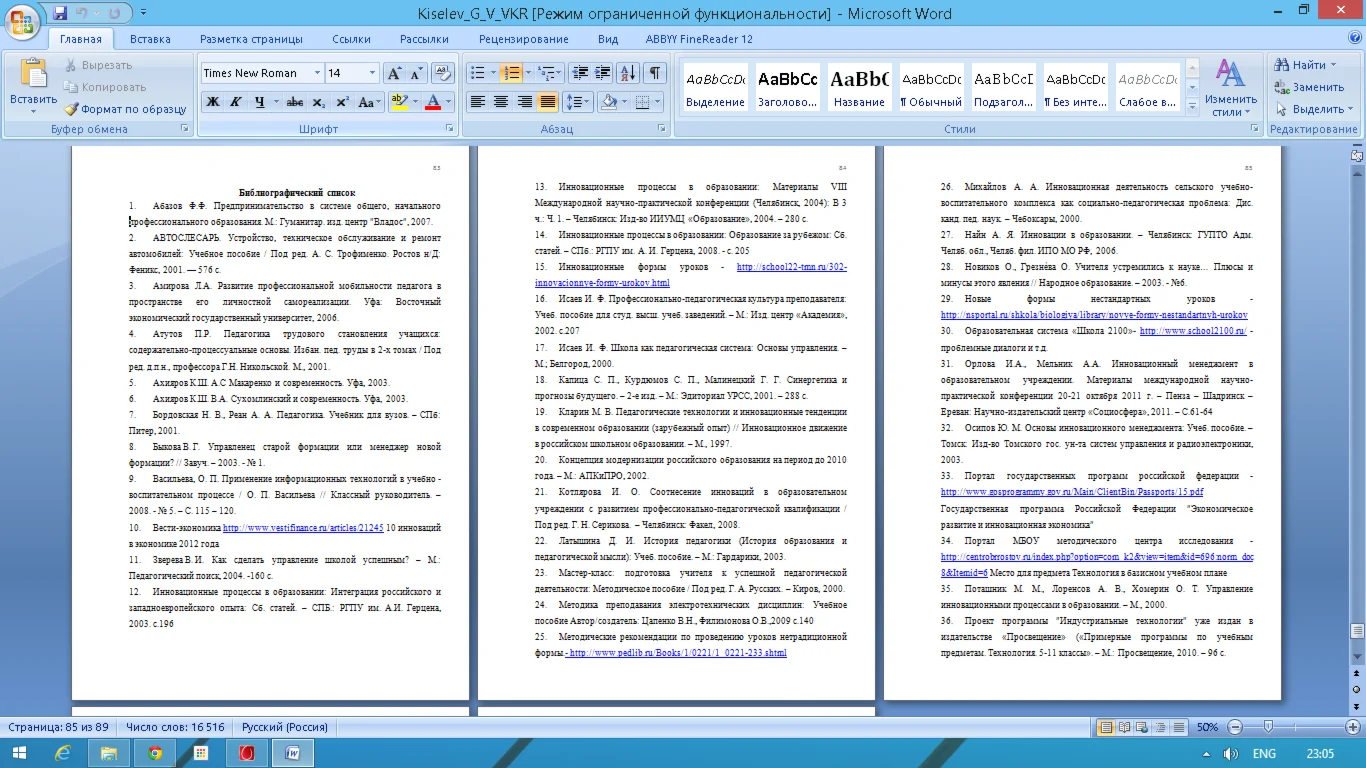Click the Clear Formatting eraser icon
The height and width of the screenshot is (768, 1366).
click(x=443, y=73)
